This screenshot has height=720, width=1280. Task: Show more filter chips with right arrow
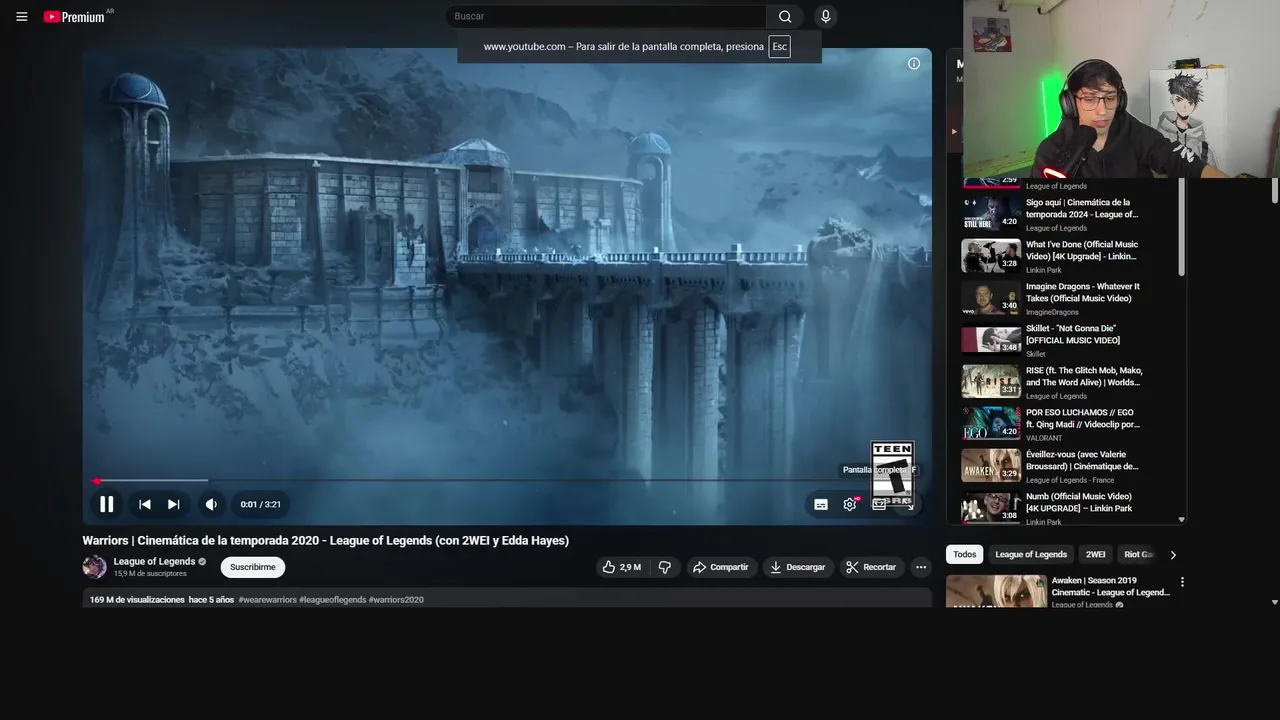click(1173, 554)
